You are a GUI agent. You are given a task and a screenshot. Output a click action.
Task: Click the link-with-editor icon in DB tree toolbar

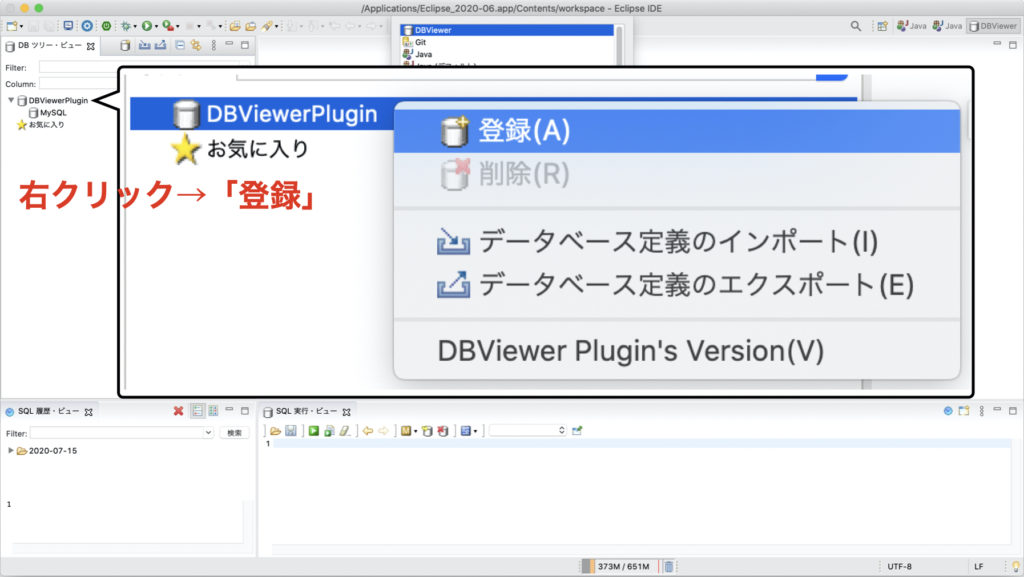tap(196, 45)
